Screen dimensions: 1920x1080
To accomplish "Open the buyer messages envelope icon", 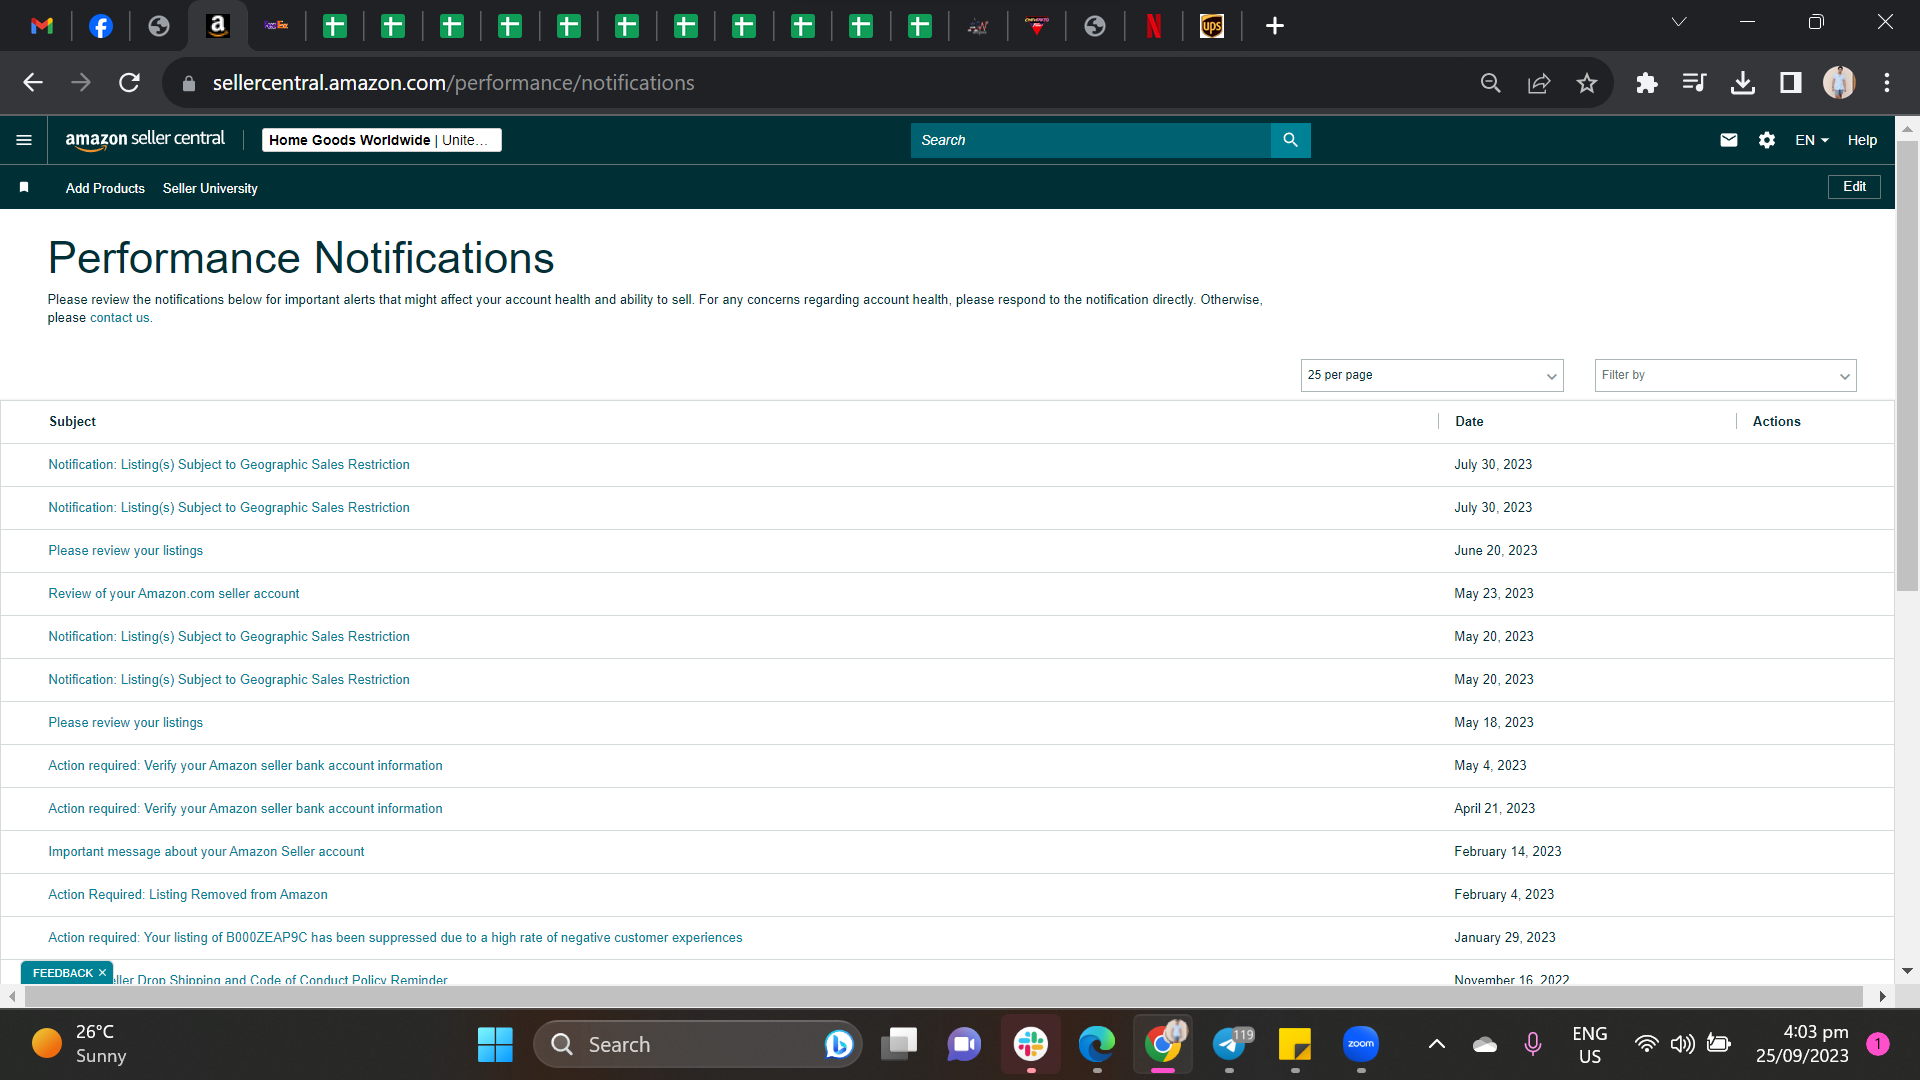I will click(x=1729, y=140).
